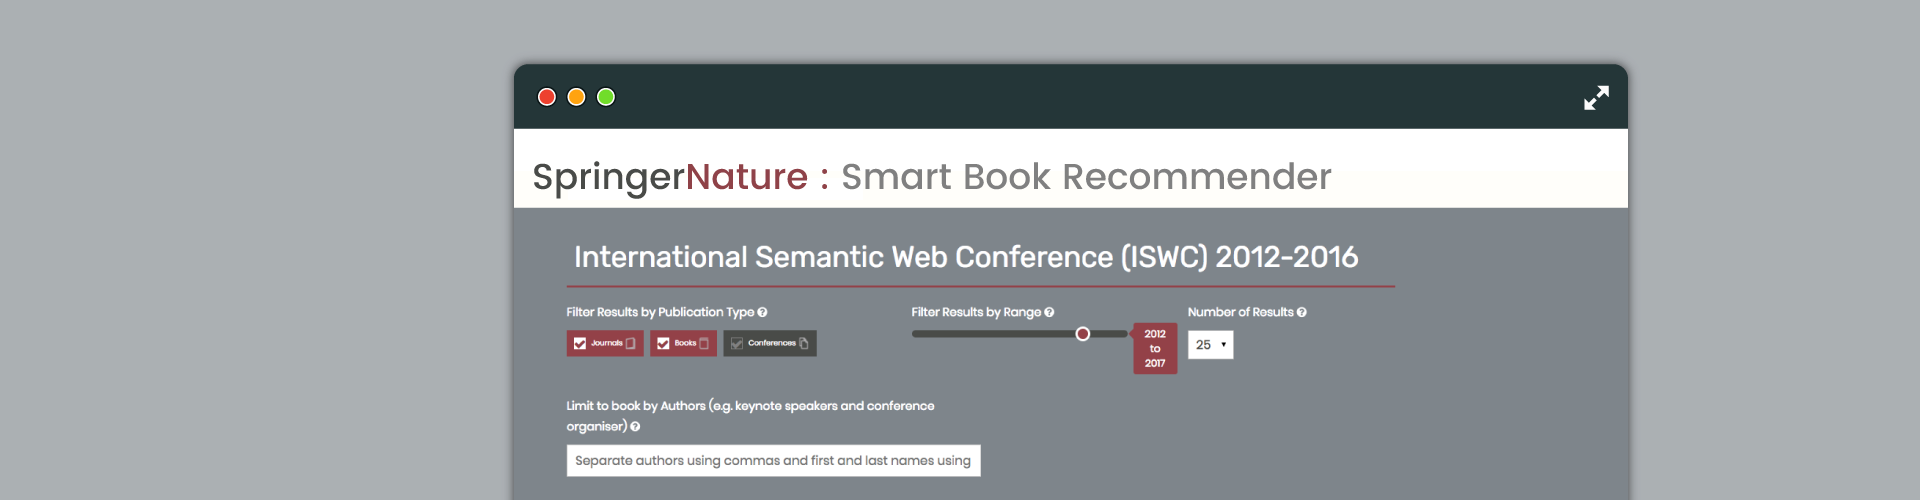Click the Number of Results label
1920x500 pixels.
point(1240,312)
